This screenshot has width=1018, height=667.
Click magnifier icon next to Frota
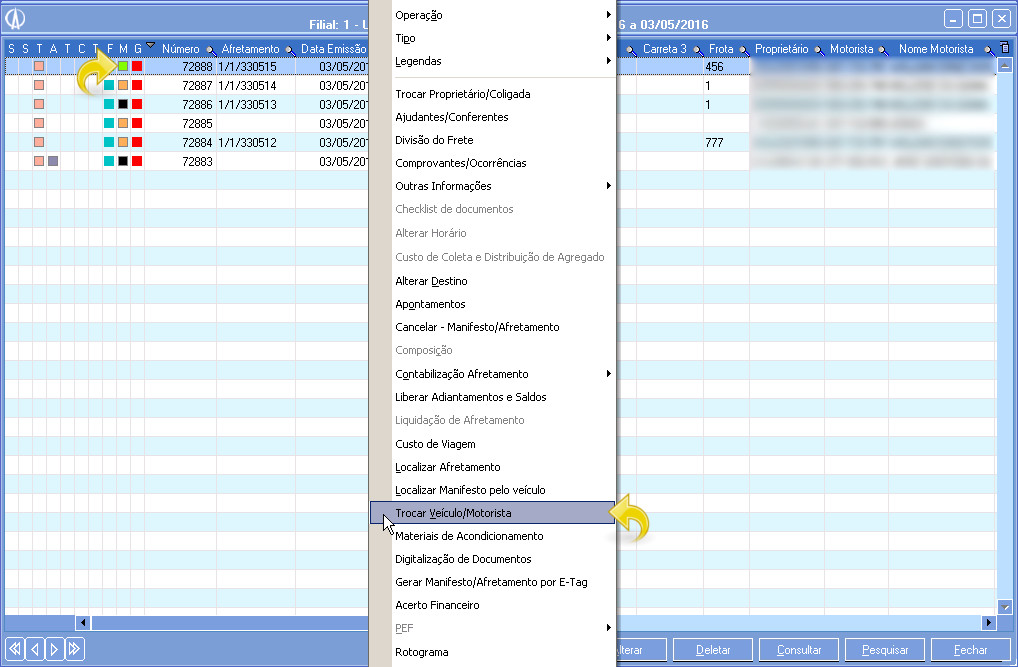(x=743, y=50)
